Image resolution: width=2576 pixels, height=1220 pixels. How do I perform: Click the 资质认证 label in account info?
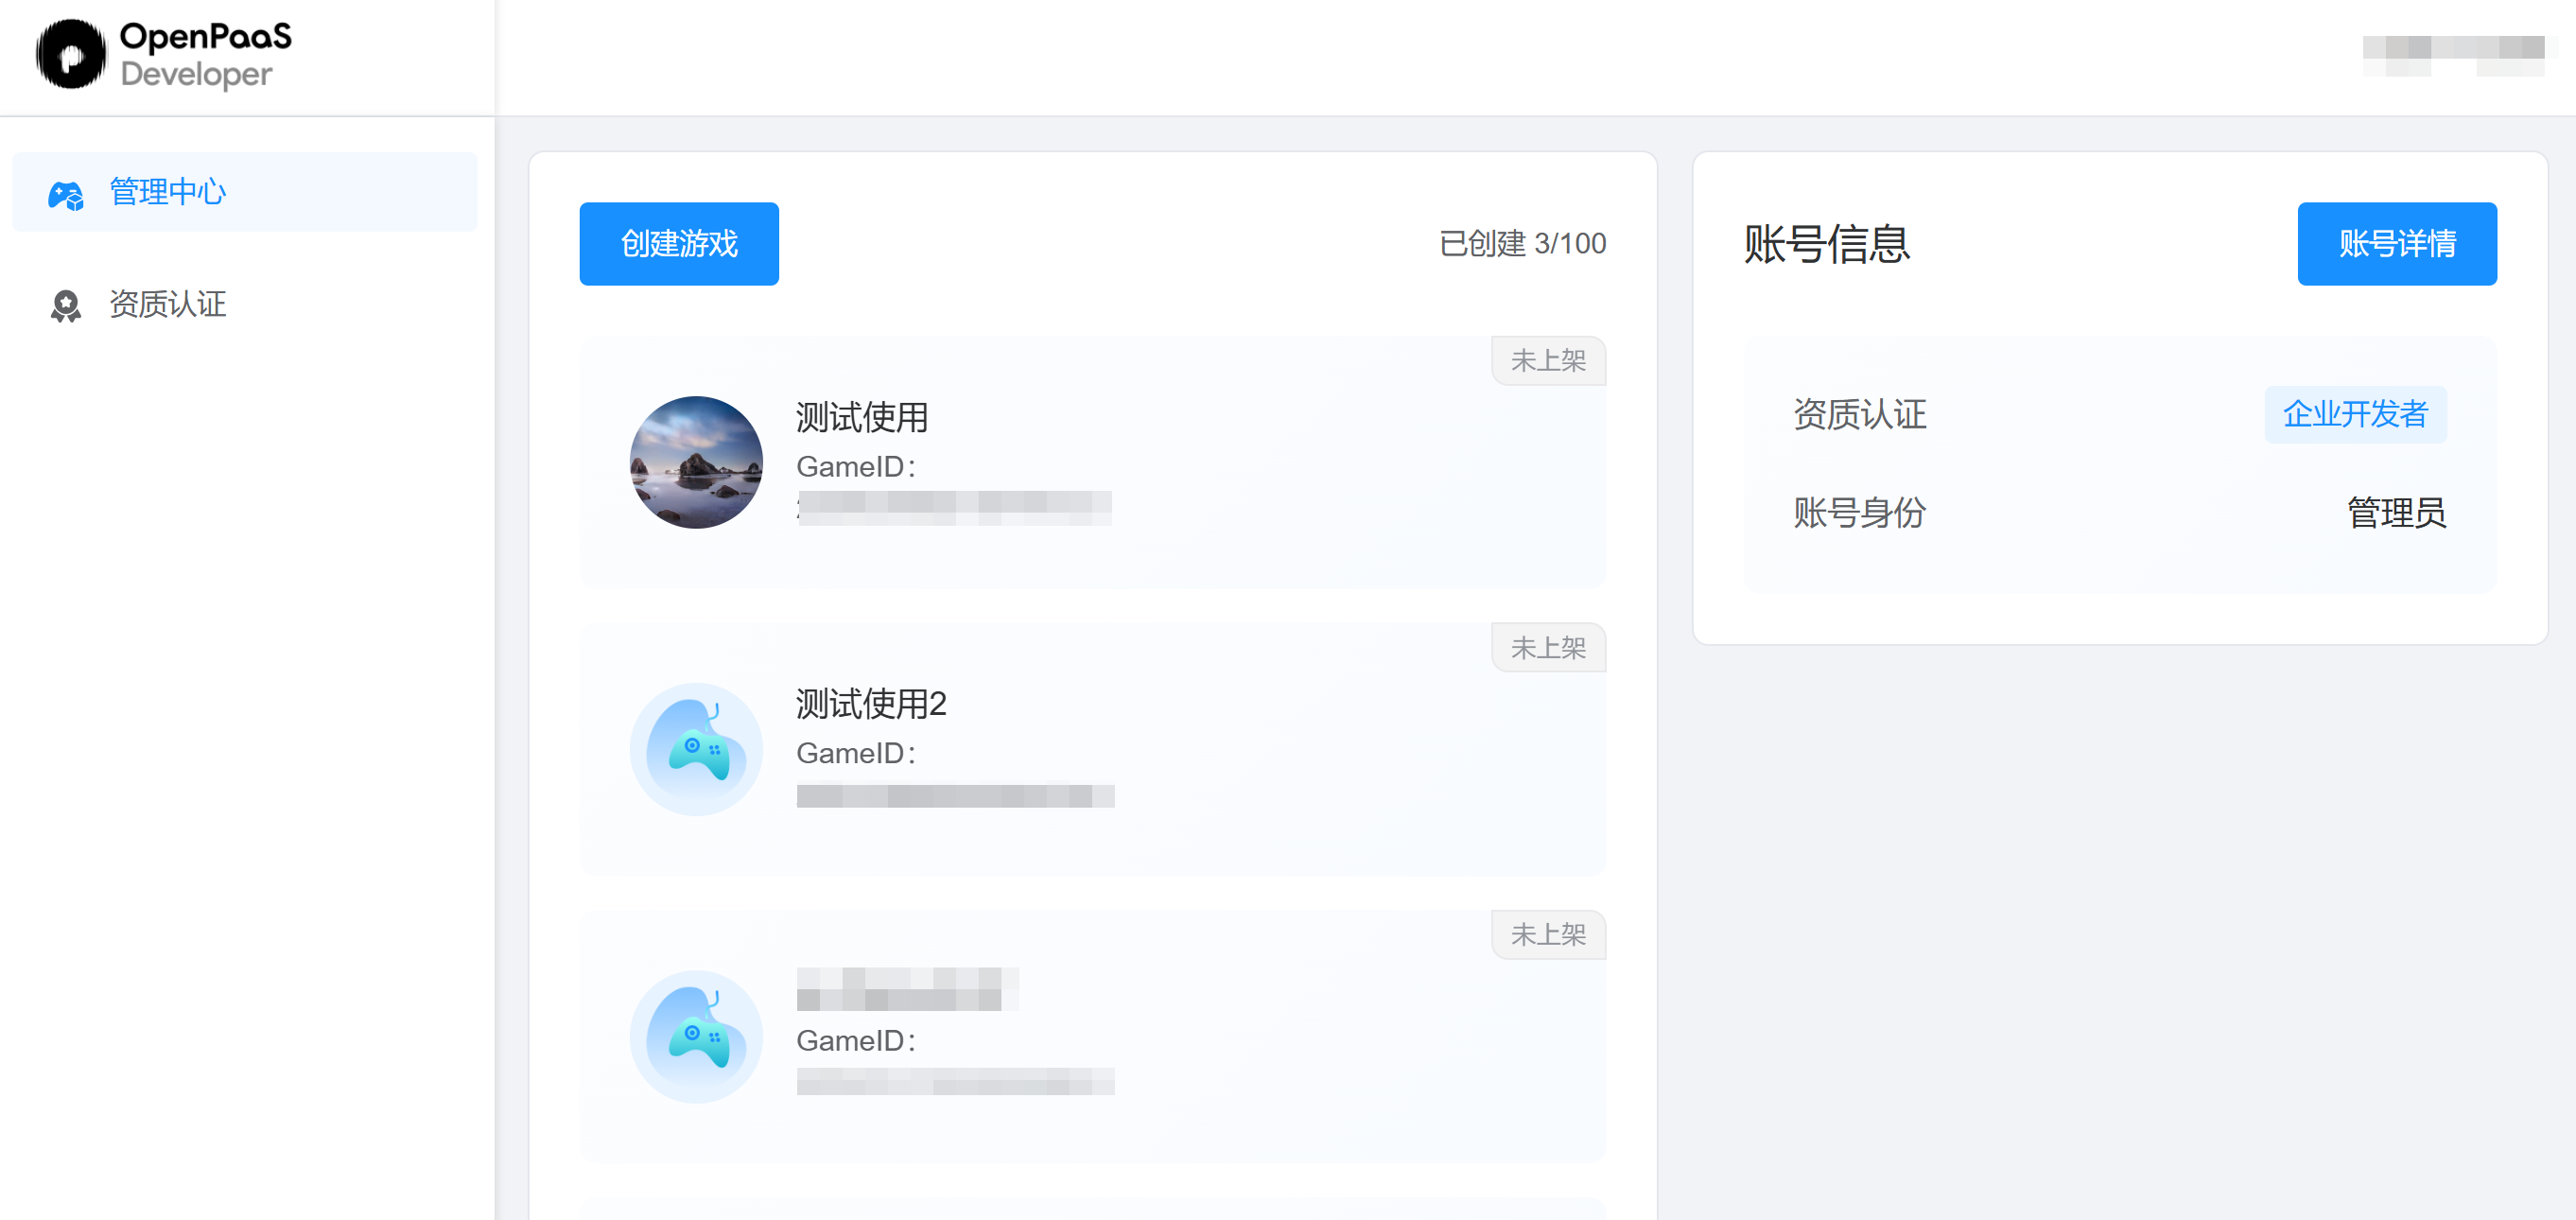coord(1860,414)
